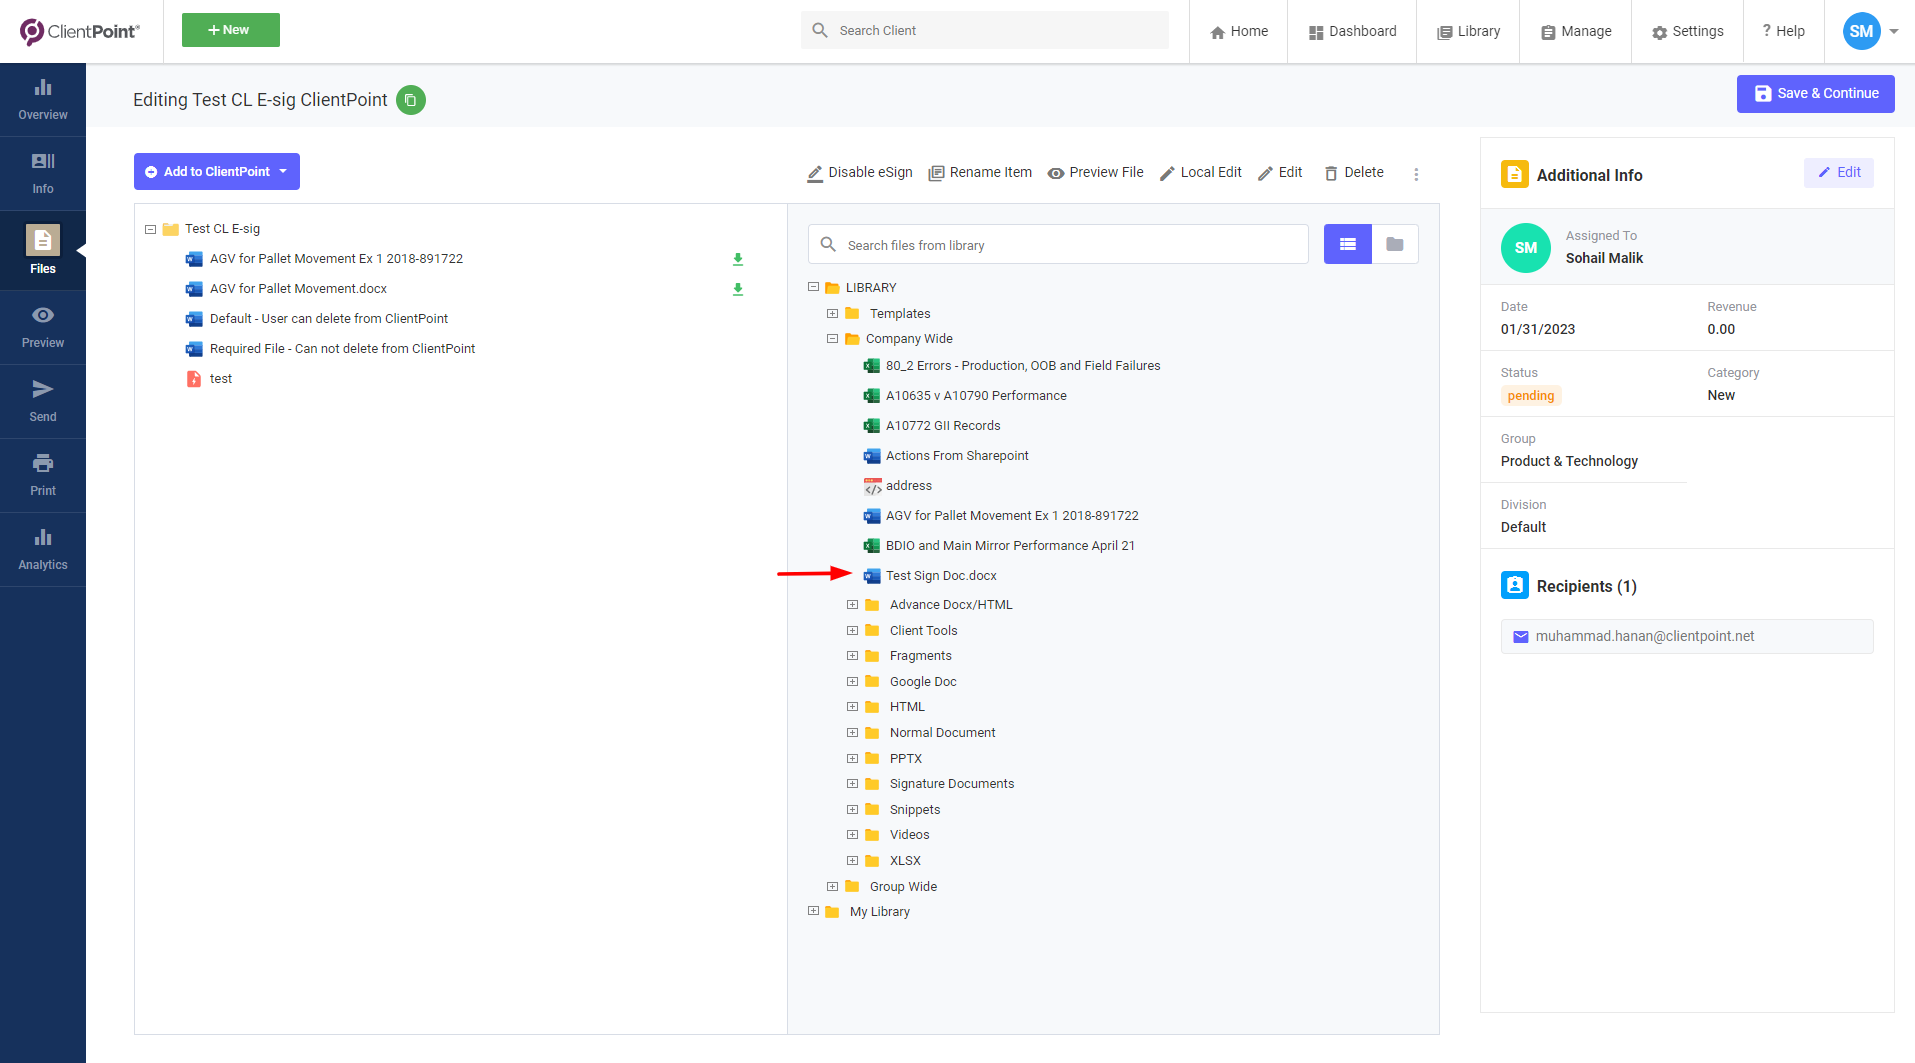Open the Analytics sidebar section
Image resolution: width=1915 pixels, height=1063 pixels.
43,550
